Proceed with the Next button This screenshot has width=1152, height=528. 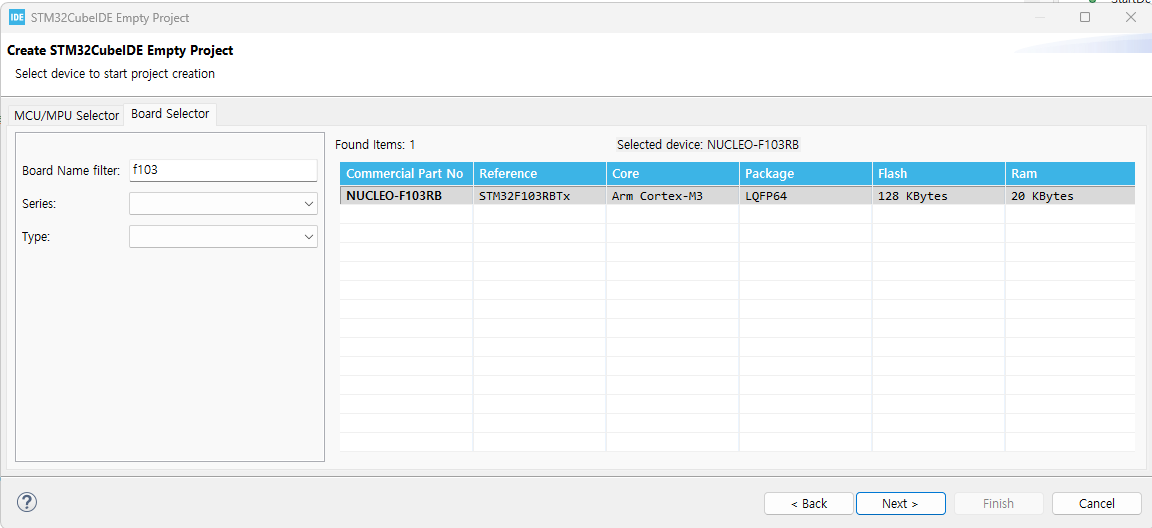click(900, 503)
